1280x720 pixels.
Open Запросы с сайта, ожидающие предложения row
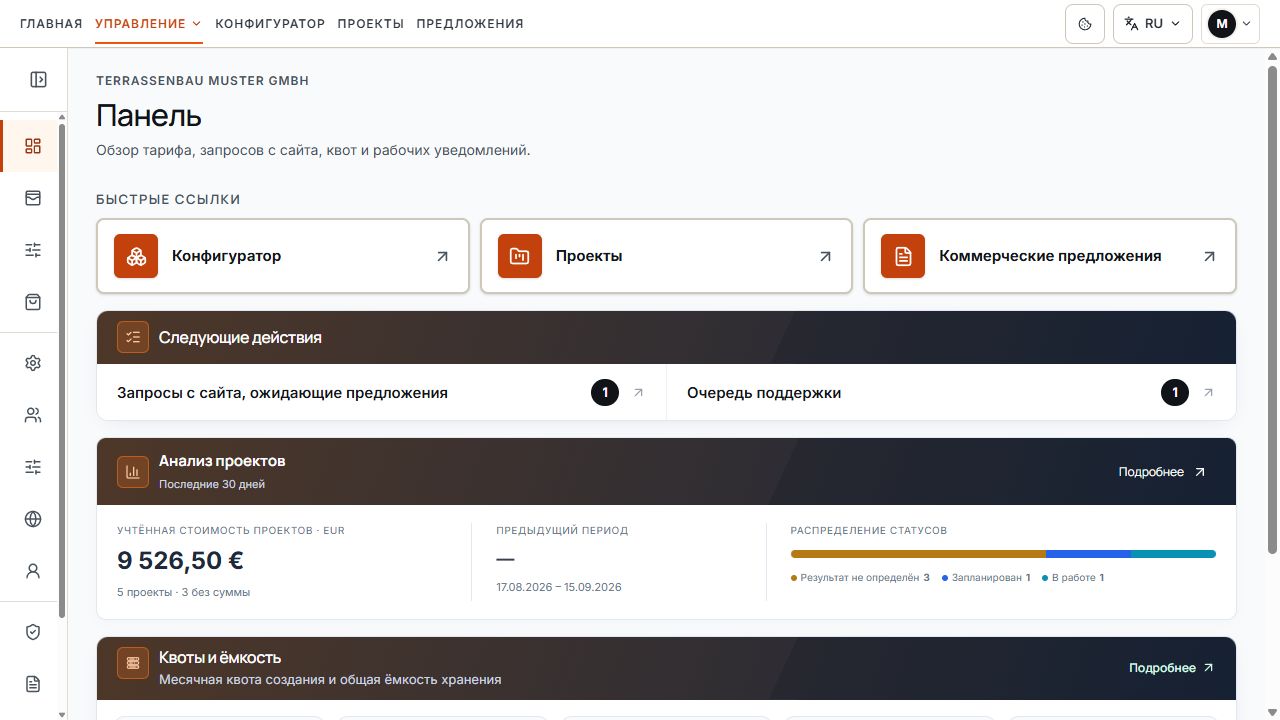click(381, 393)
